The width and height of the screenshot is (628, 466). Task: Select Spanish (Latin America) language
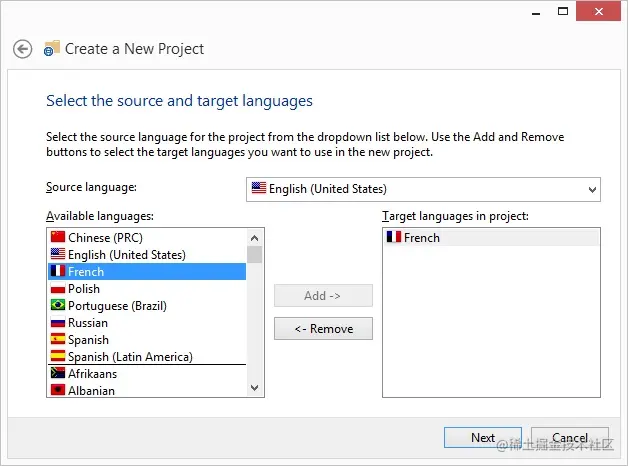pyautogui.click(x=147, y=356)
